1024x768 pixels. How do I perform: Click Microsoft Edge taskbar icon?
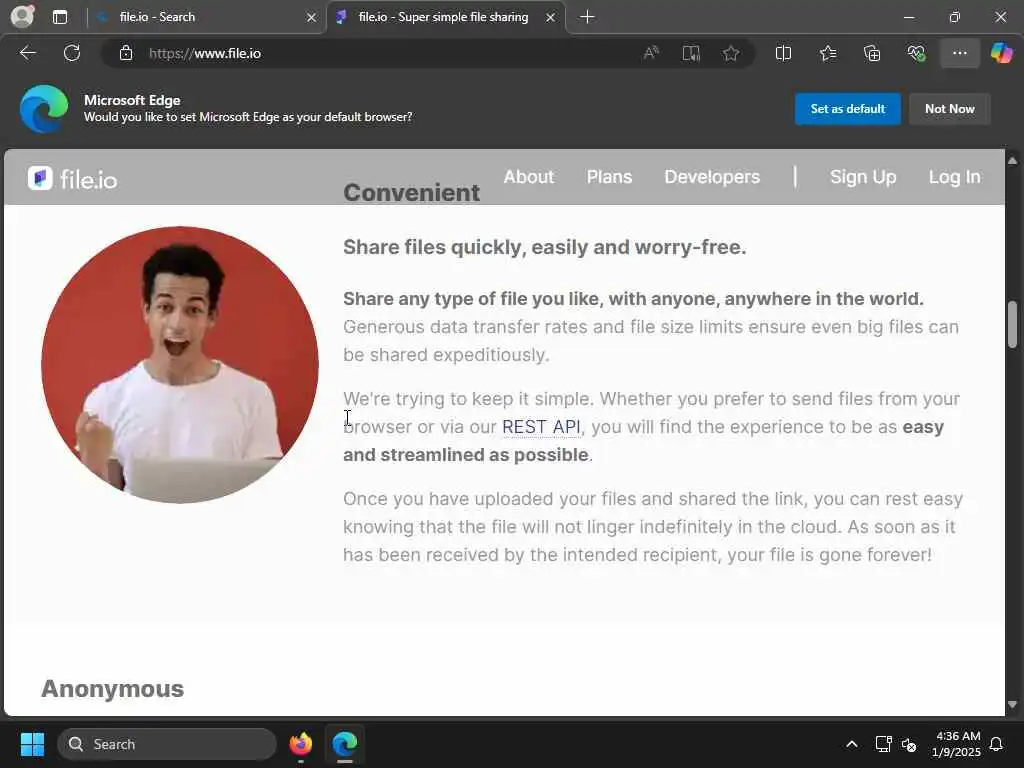[x=345, y=744]
